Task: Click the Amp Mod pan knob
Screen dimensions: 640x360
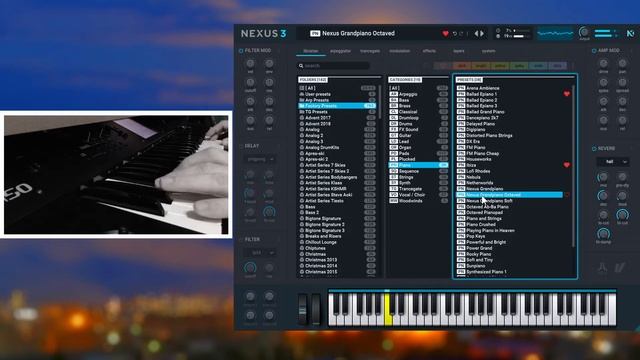Action: click(622, 63)
